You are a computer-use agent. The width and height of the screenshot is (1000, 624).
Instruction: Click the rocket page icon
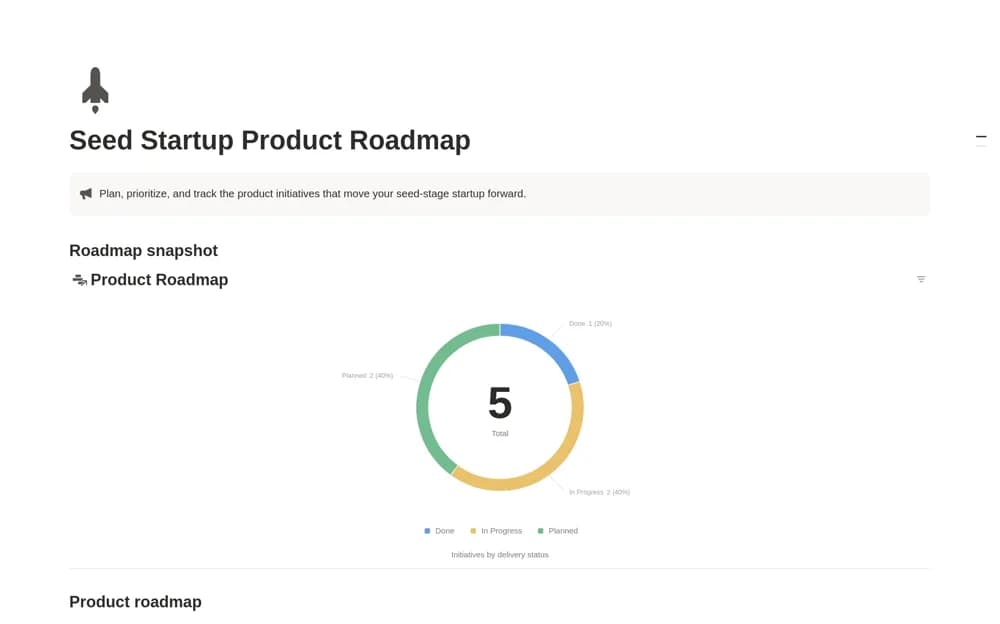point(95,90)
